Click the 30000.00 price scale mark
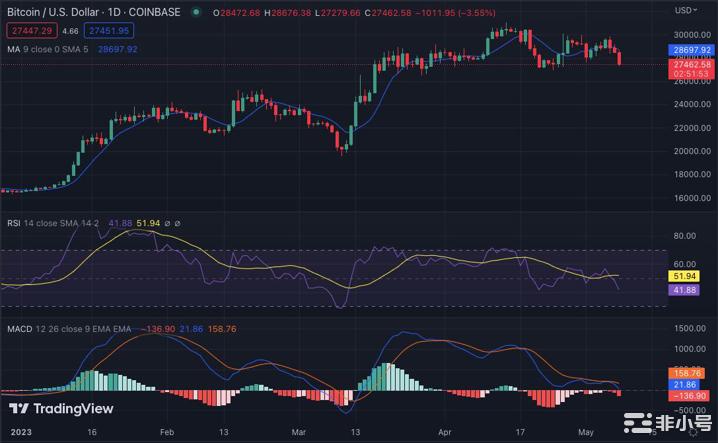The image size is (718, 443). 692,35
